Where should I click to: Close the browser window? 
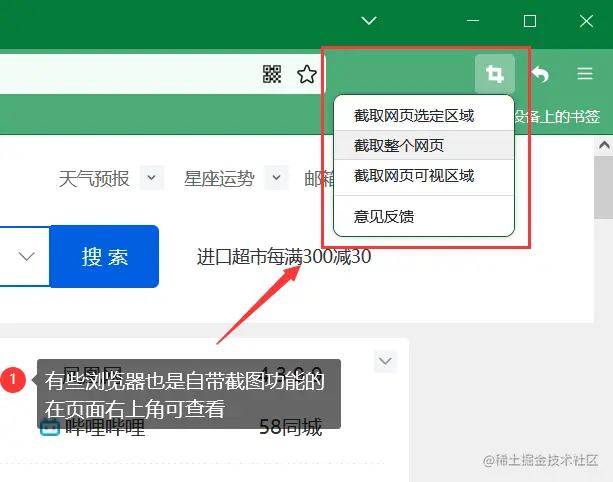click(x=586, y=21)
